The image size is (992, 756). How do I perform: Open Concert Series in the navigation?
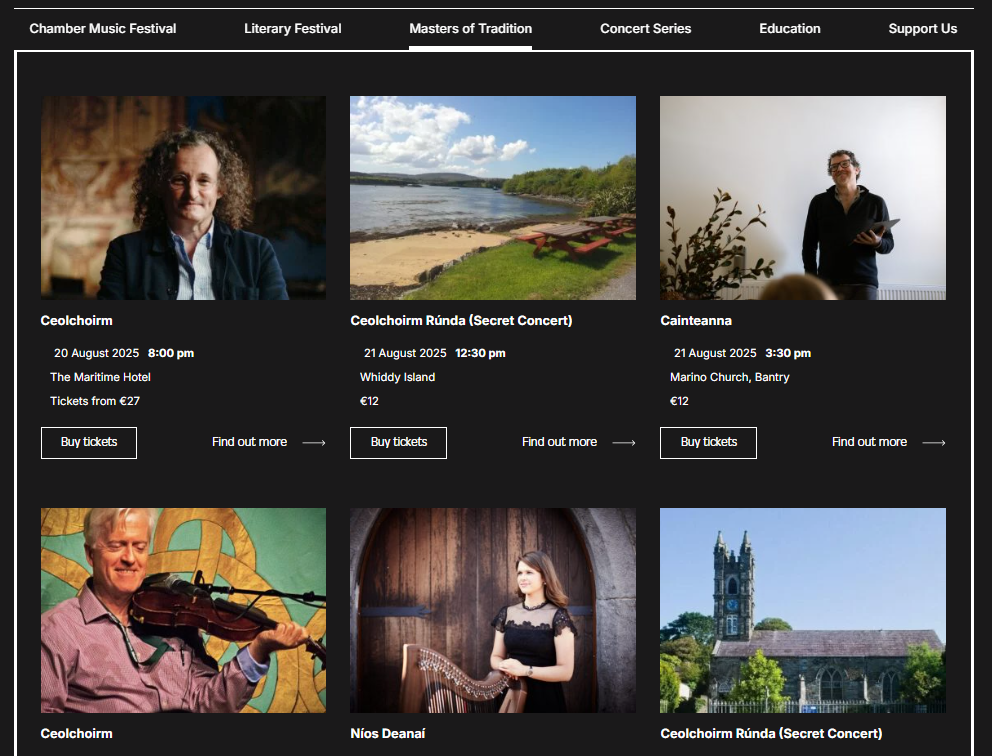[x=645, y=28]
